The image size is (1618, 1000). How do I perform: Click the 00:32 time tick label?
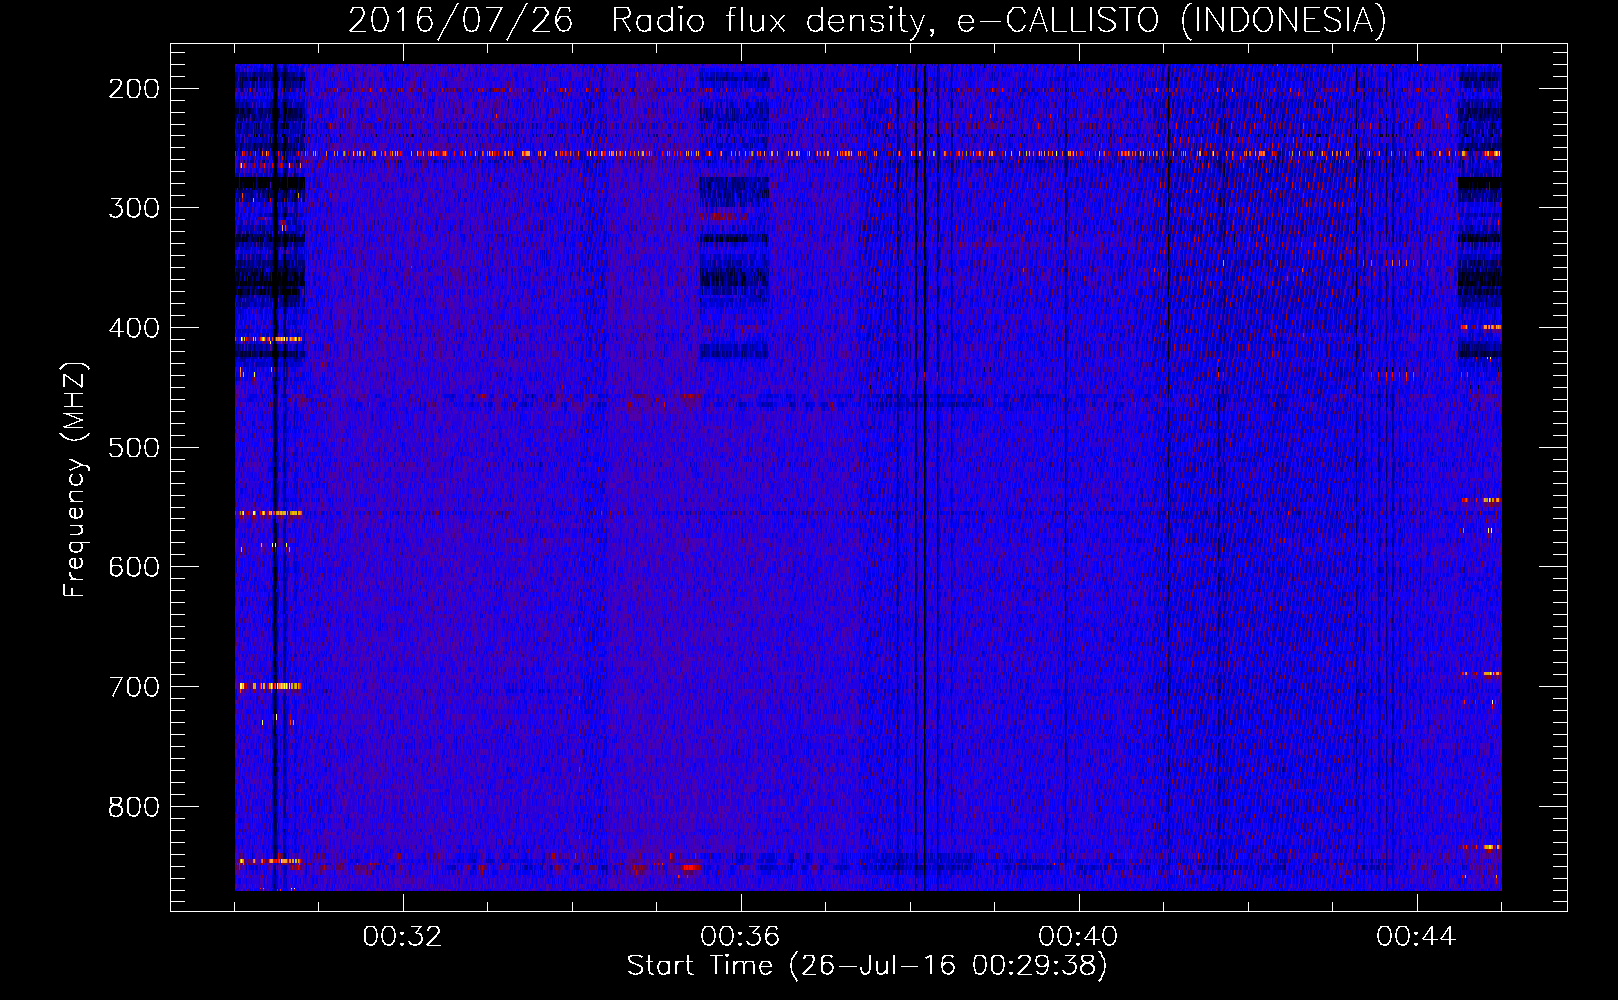(402, 937)
